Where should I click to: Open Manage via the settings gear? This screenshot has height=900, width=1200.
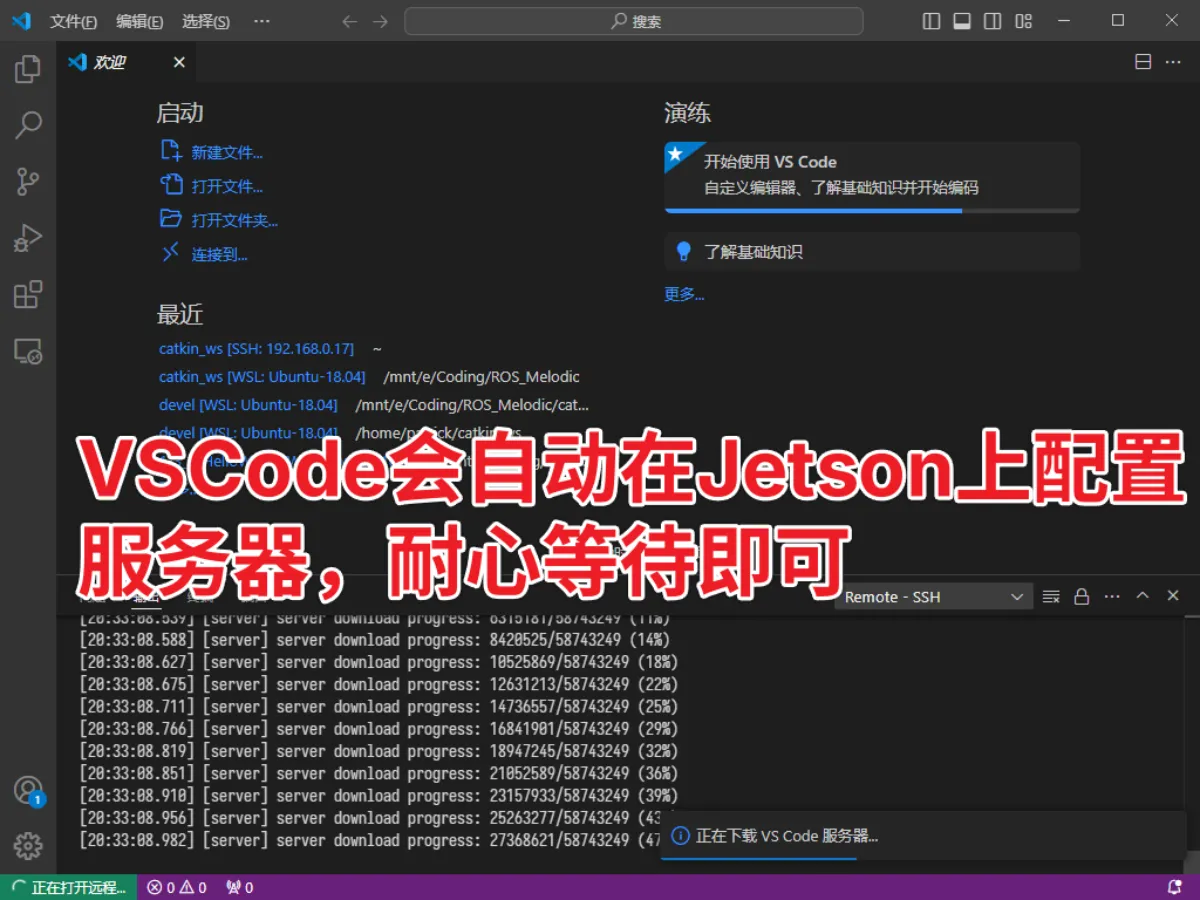(27, 845)
